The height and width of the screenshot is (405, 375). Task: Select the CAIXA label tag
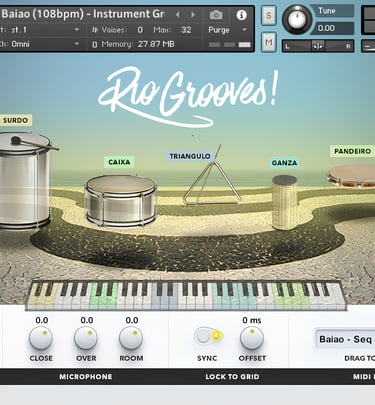119,162
